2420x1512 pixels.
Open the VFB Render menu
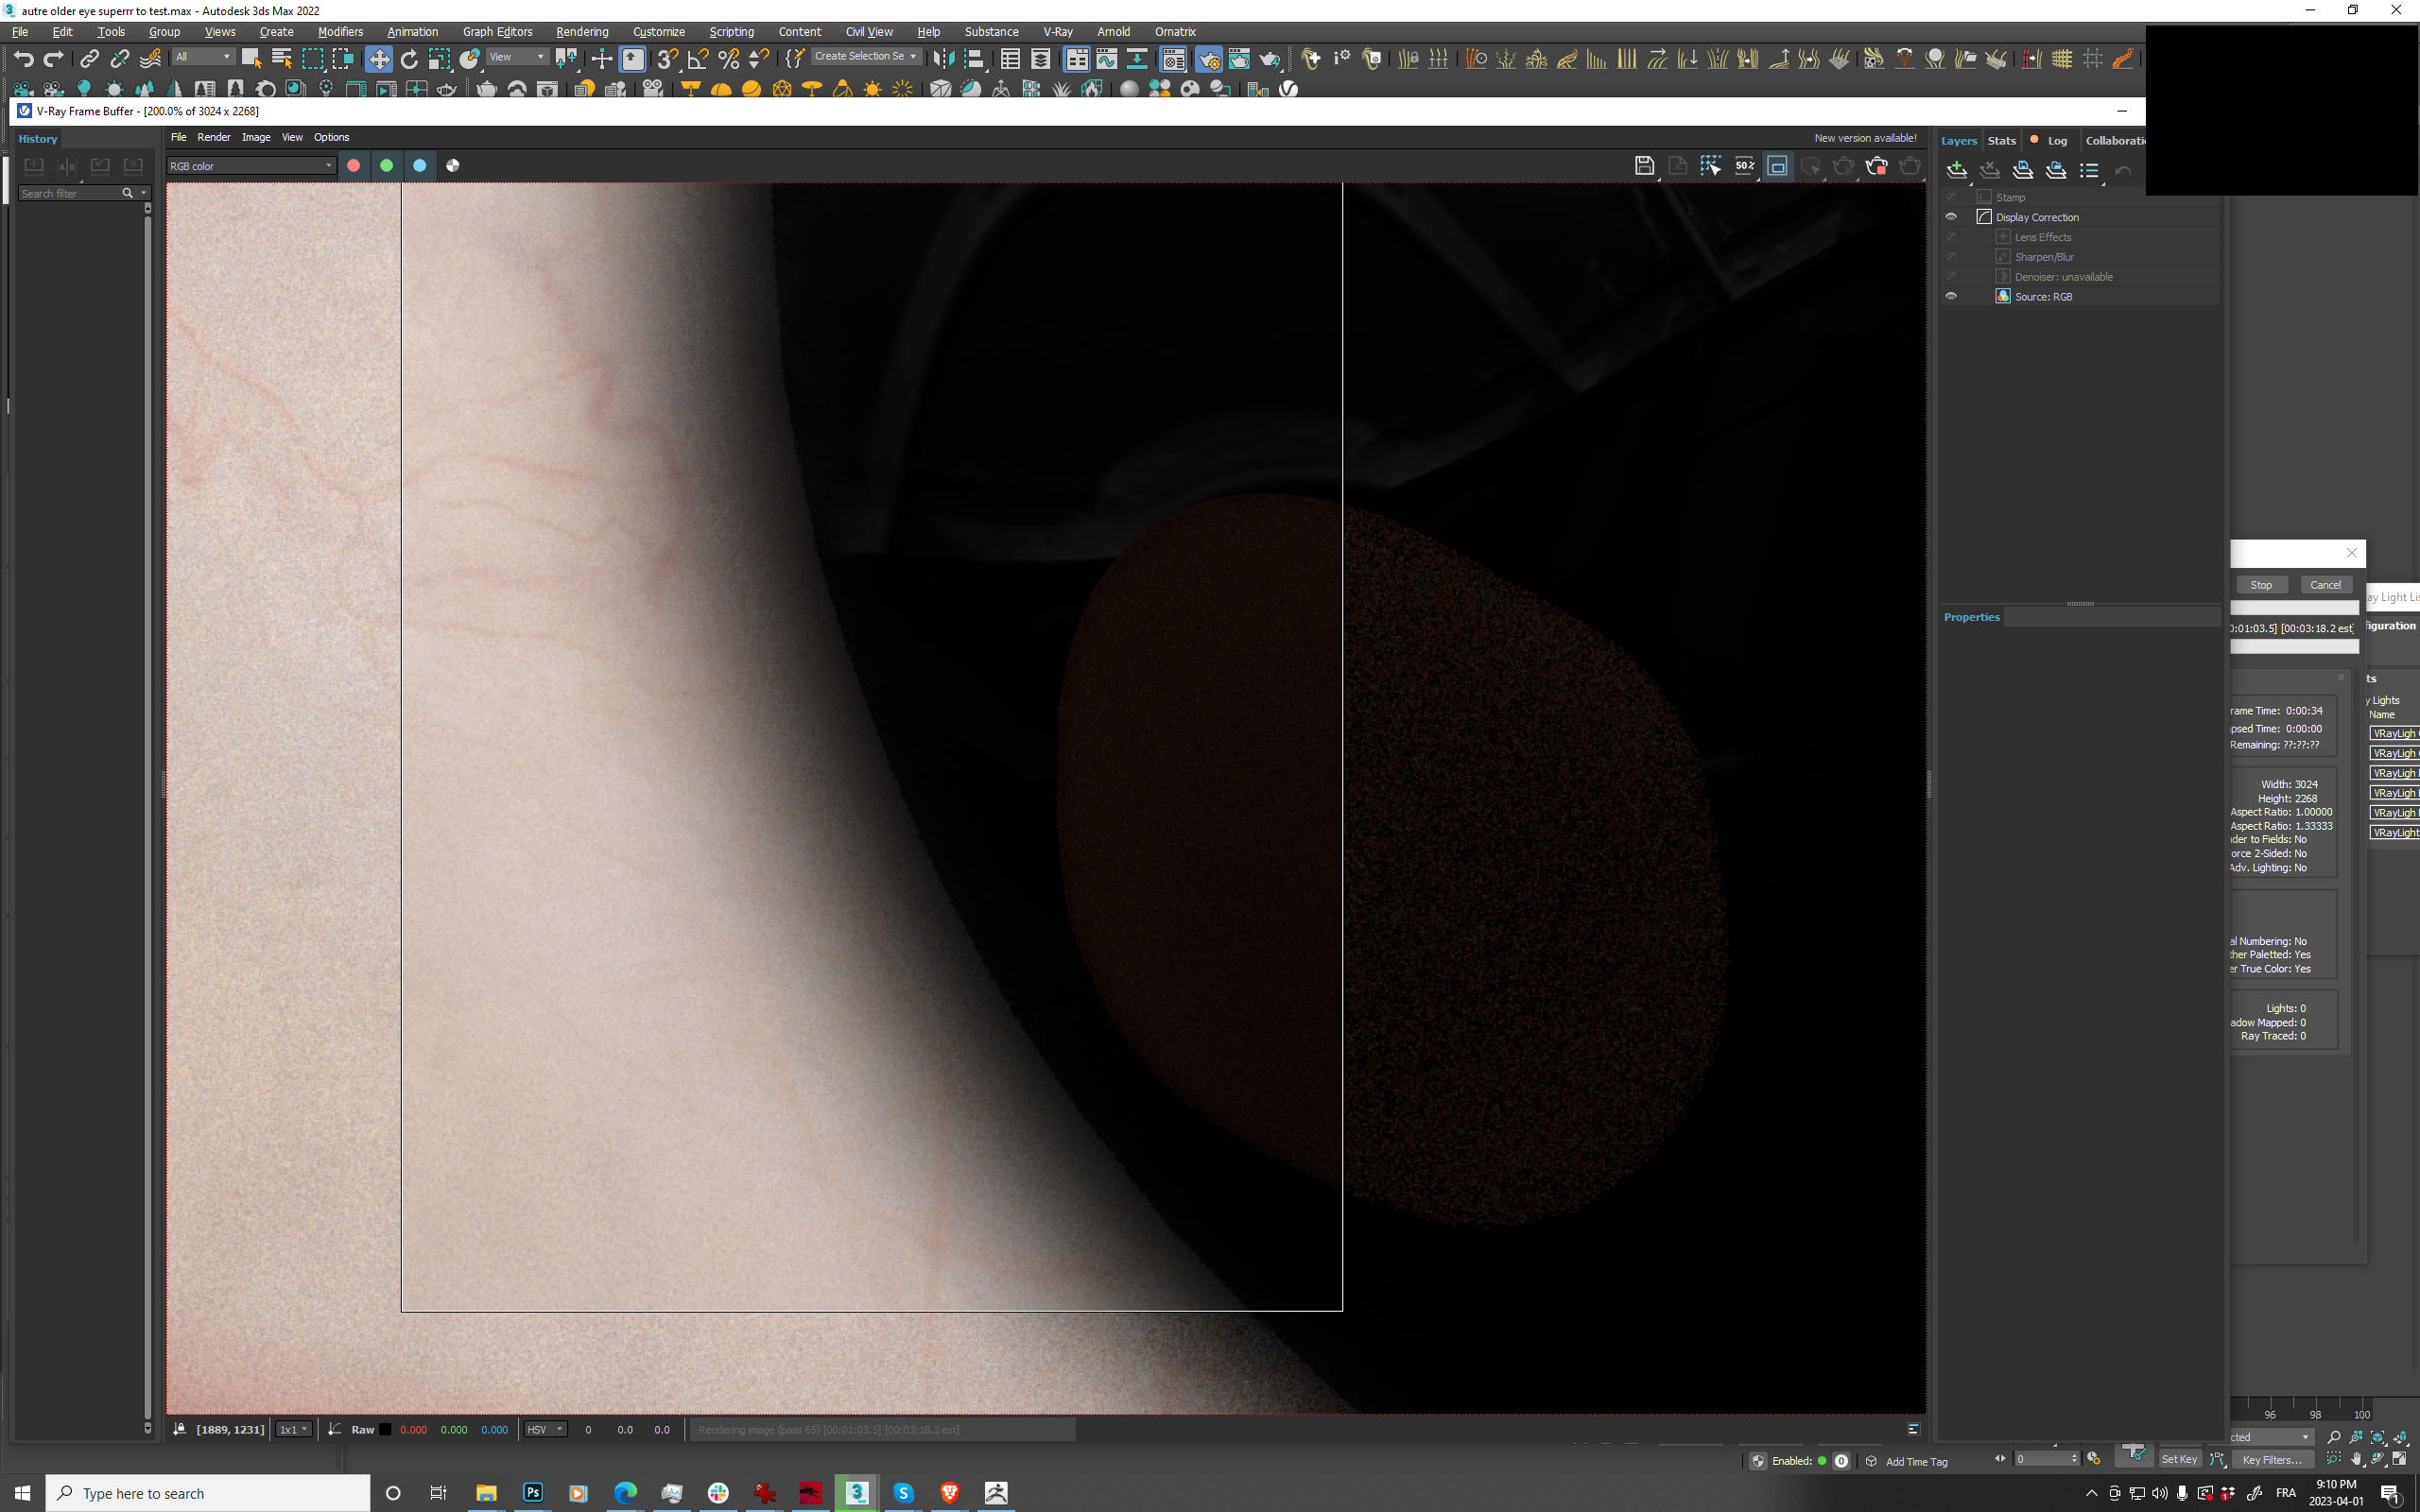pos(214,137)
